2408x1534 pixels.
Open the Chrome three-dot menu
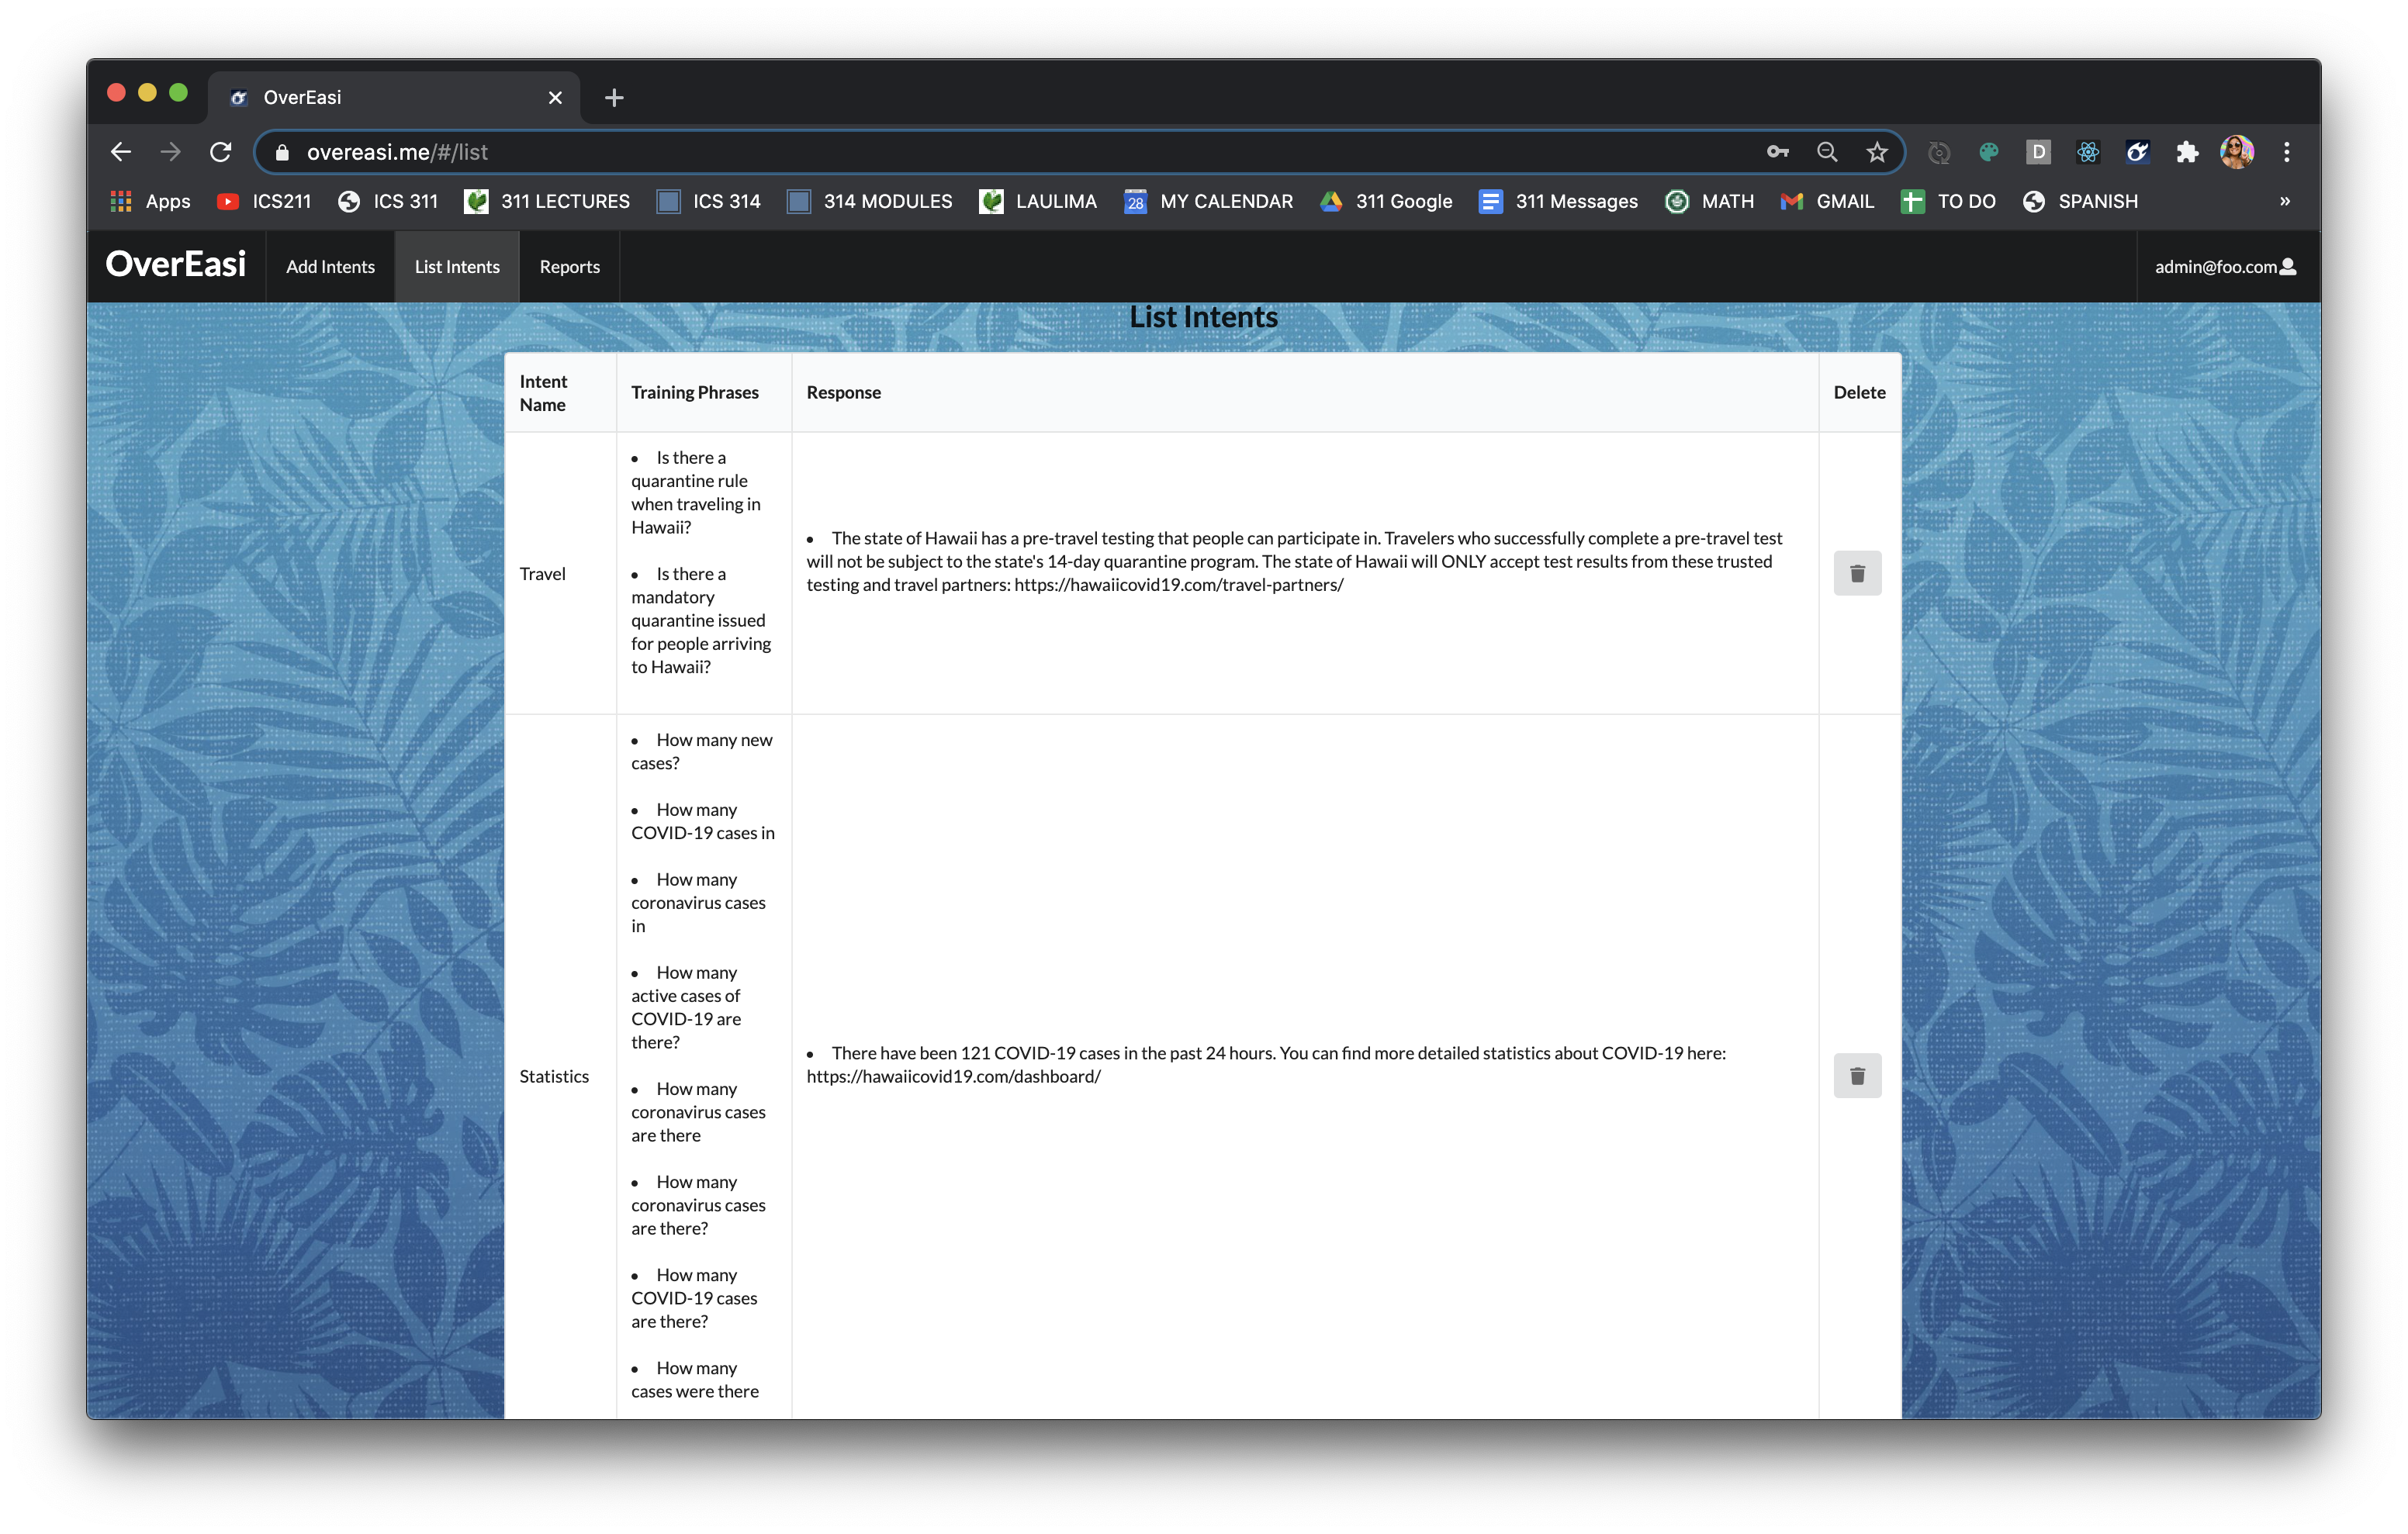[2286, 152]
